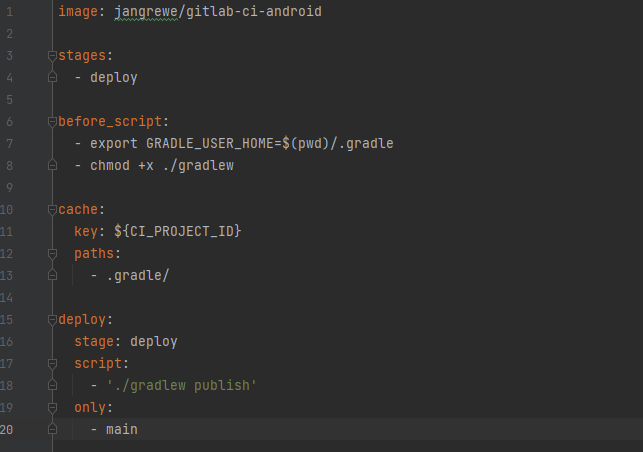Click the 'stage: deploy' line
The width and height of the screenshot is (643, 452).
click(x=125, y=341)
